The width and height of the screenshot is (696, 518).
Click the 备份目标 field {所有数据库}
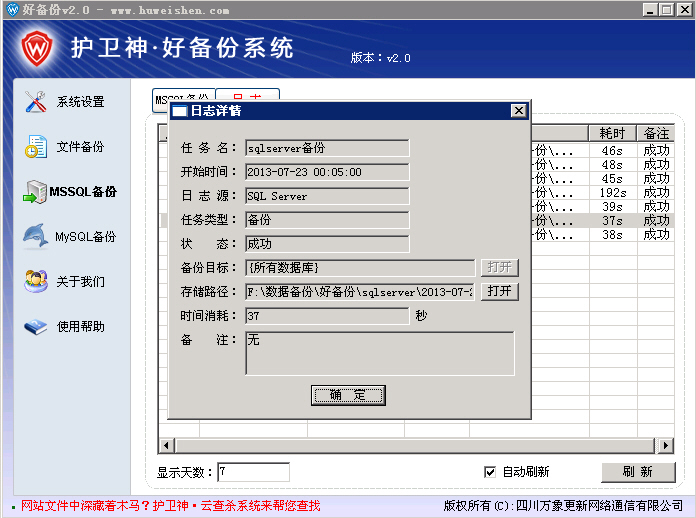(360, 268)
